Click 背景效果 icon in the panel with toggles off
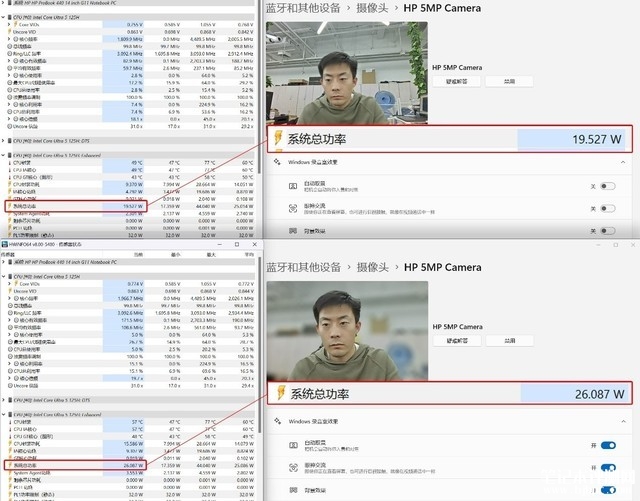 tap(293, 231)
